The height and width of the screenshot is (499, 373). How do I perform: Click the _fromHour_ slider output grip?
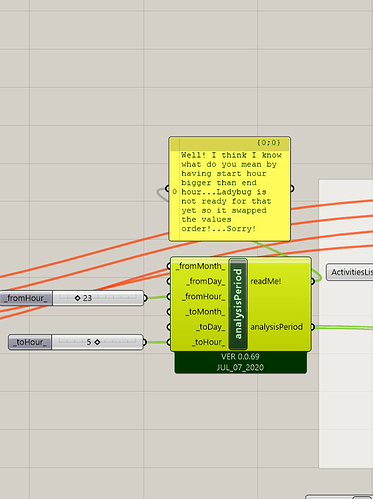click(x=145, y=298)
